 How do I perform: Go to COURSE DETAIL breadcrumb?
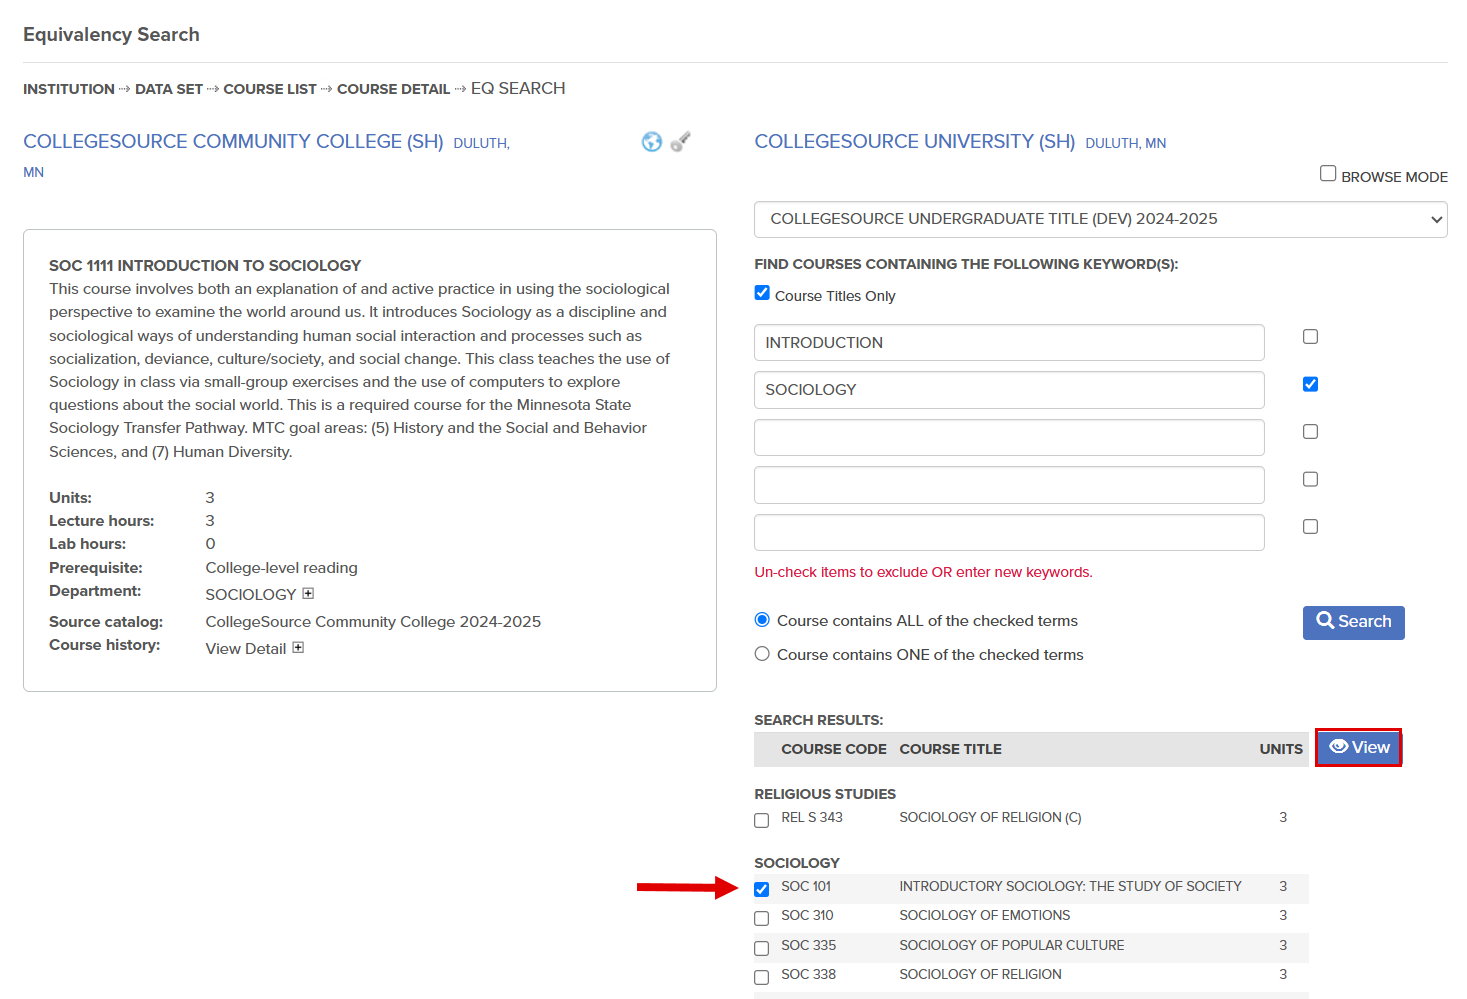394,89
